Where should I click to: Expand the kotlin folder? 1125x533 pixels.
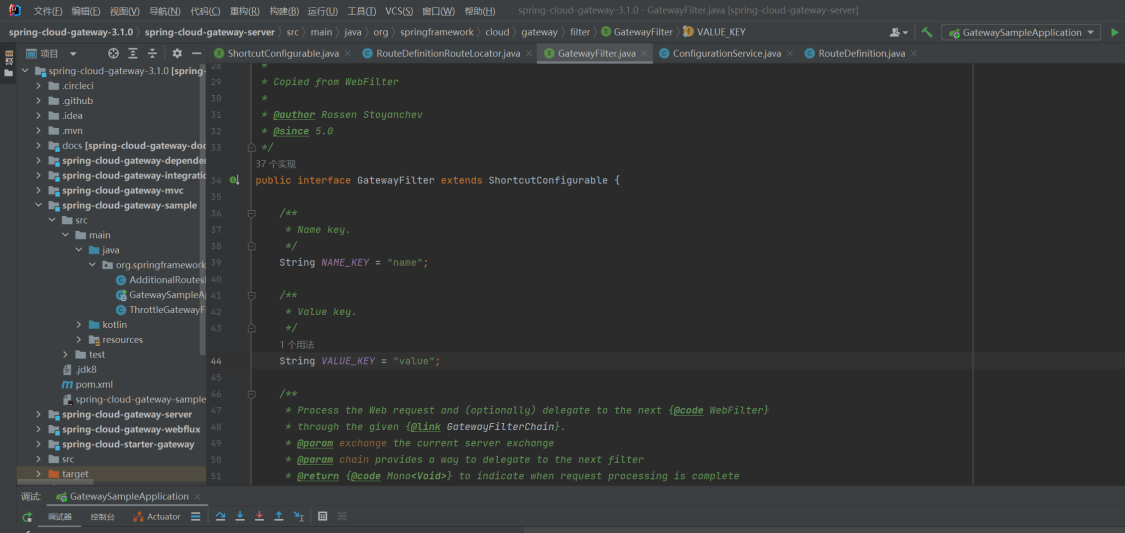pos(79,325)
